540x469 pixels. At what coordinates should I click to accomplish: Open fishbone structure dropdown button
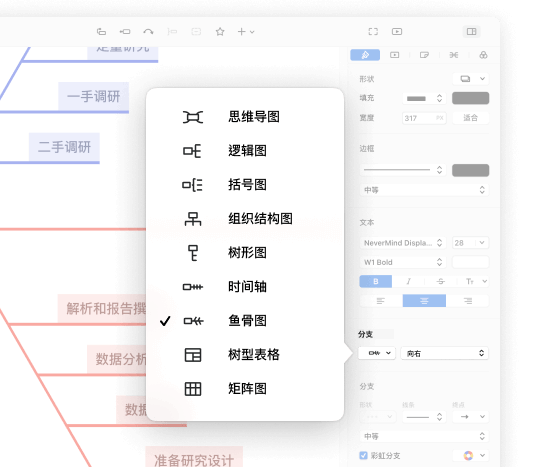[377, 353]
